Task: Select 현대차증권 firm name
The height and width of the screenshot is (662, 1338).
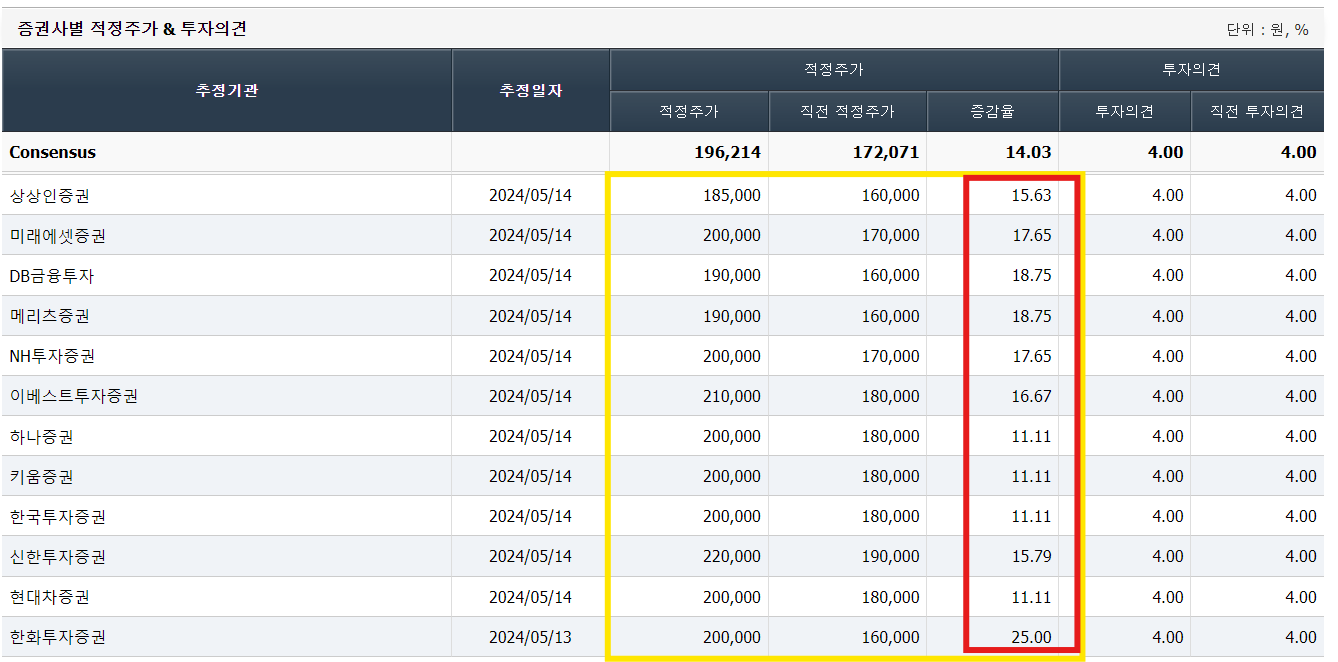Action: point(50,597)
